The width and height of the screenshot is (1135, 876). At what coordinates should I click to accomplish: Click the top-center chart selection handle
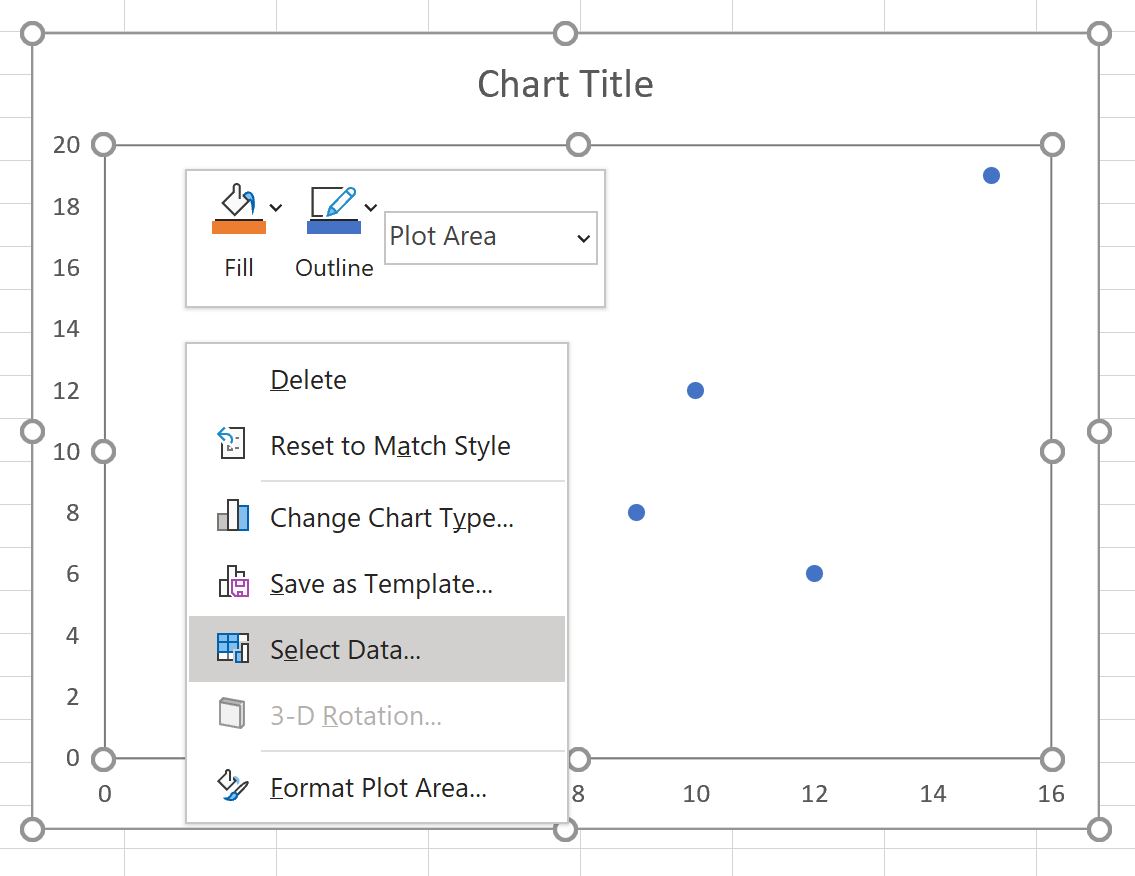[x=565, y=34]
